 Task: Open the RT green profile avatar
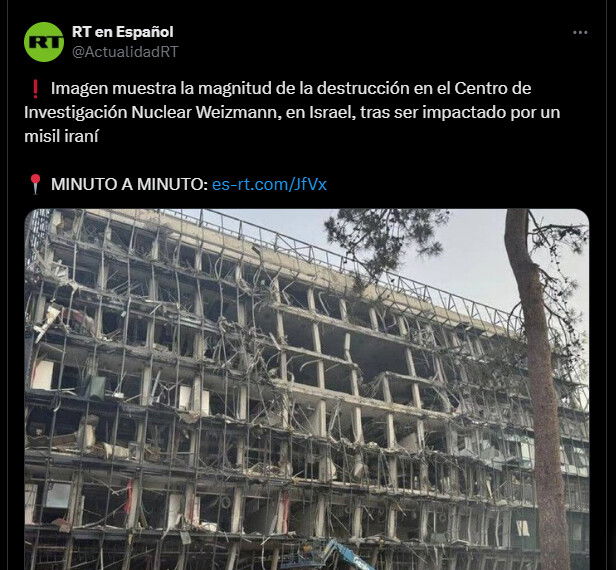tap(44, 42)
